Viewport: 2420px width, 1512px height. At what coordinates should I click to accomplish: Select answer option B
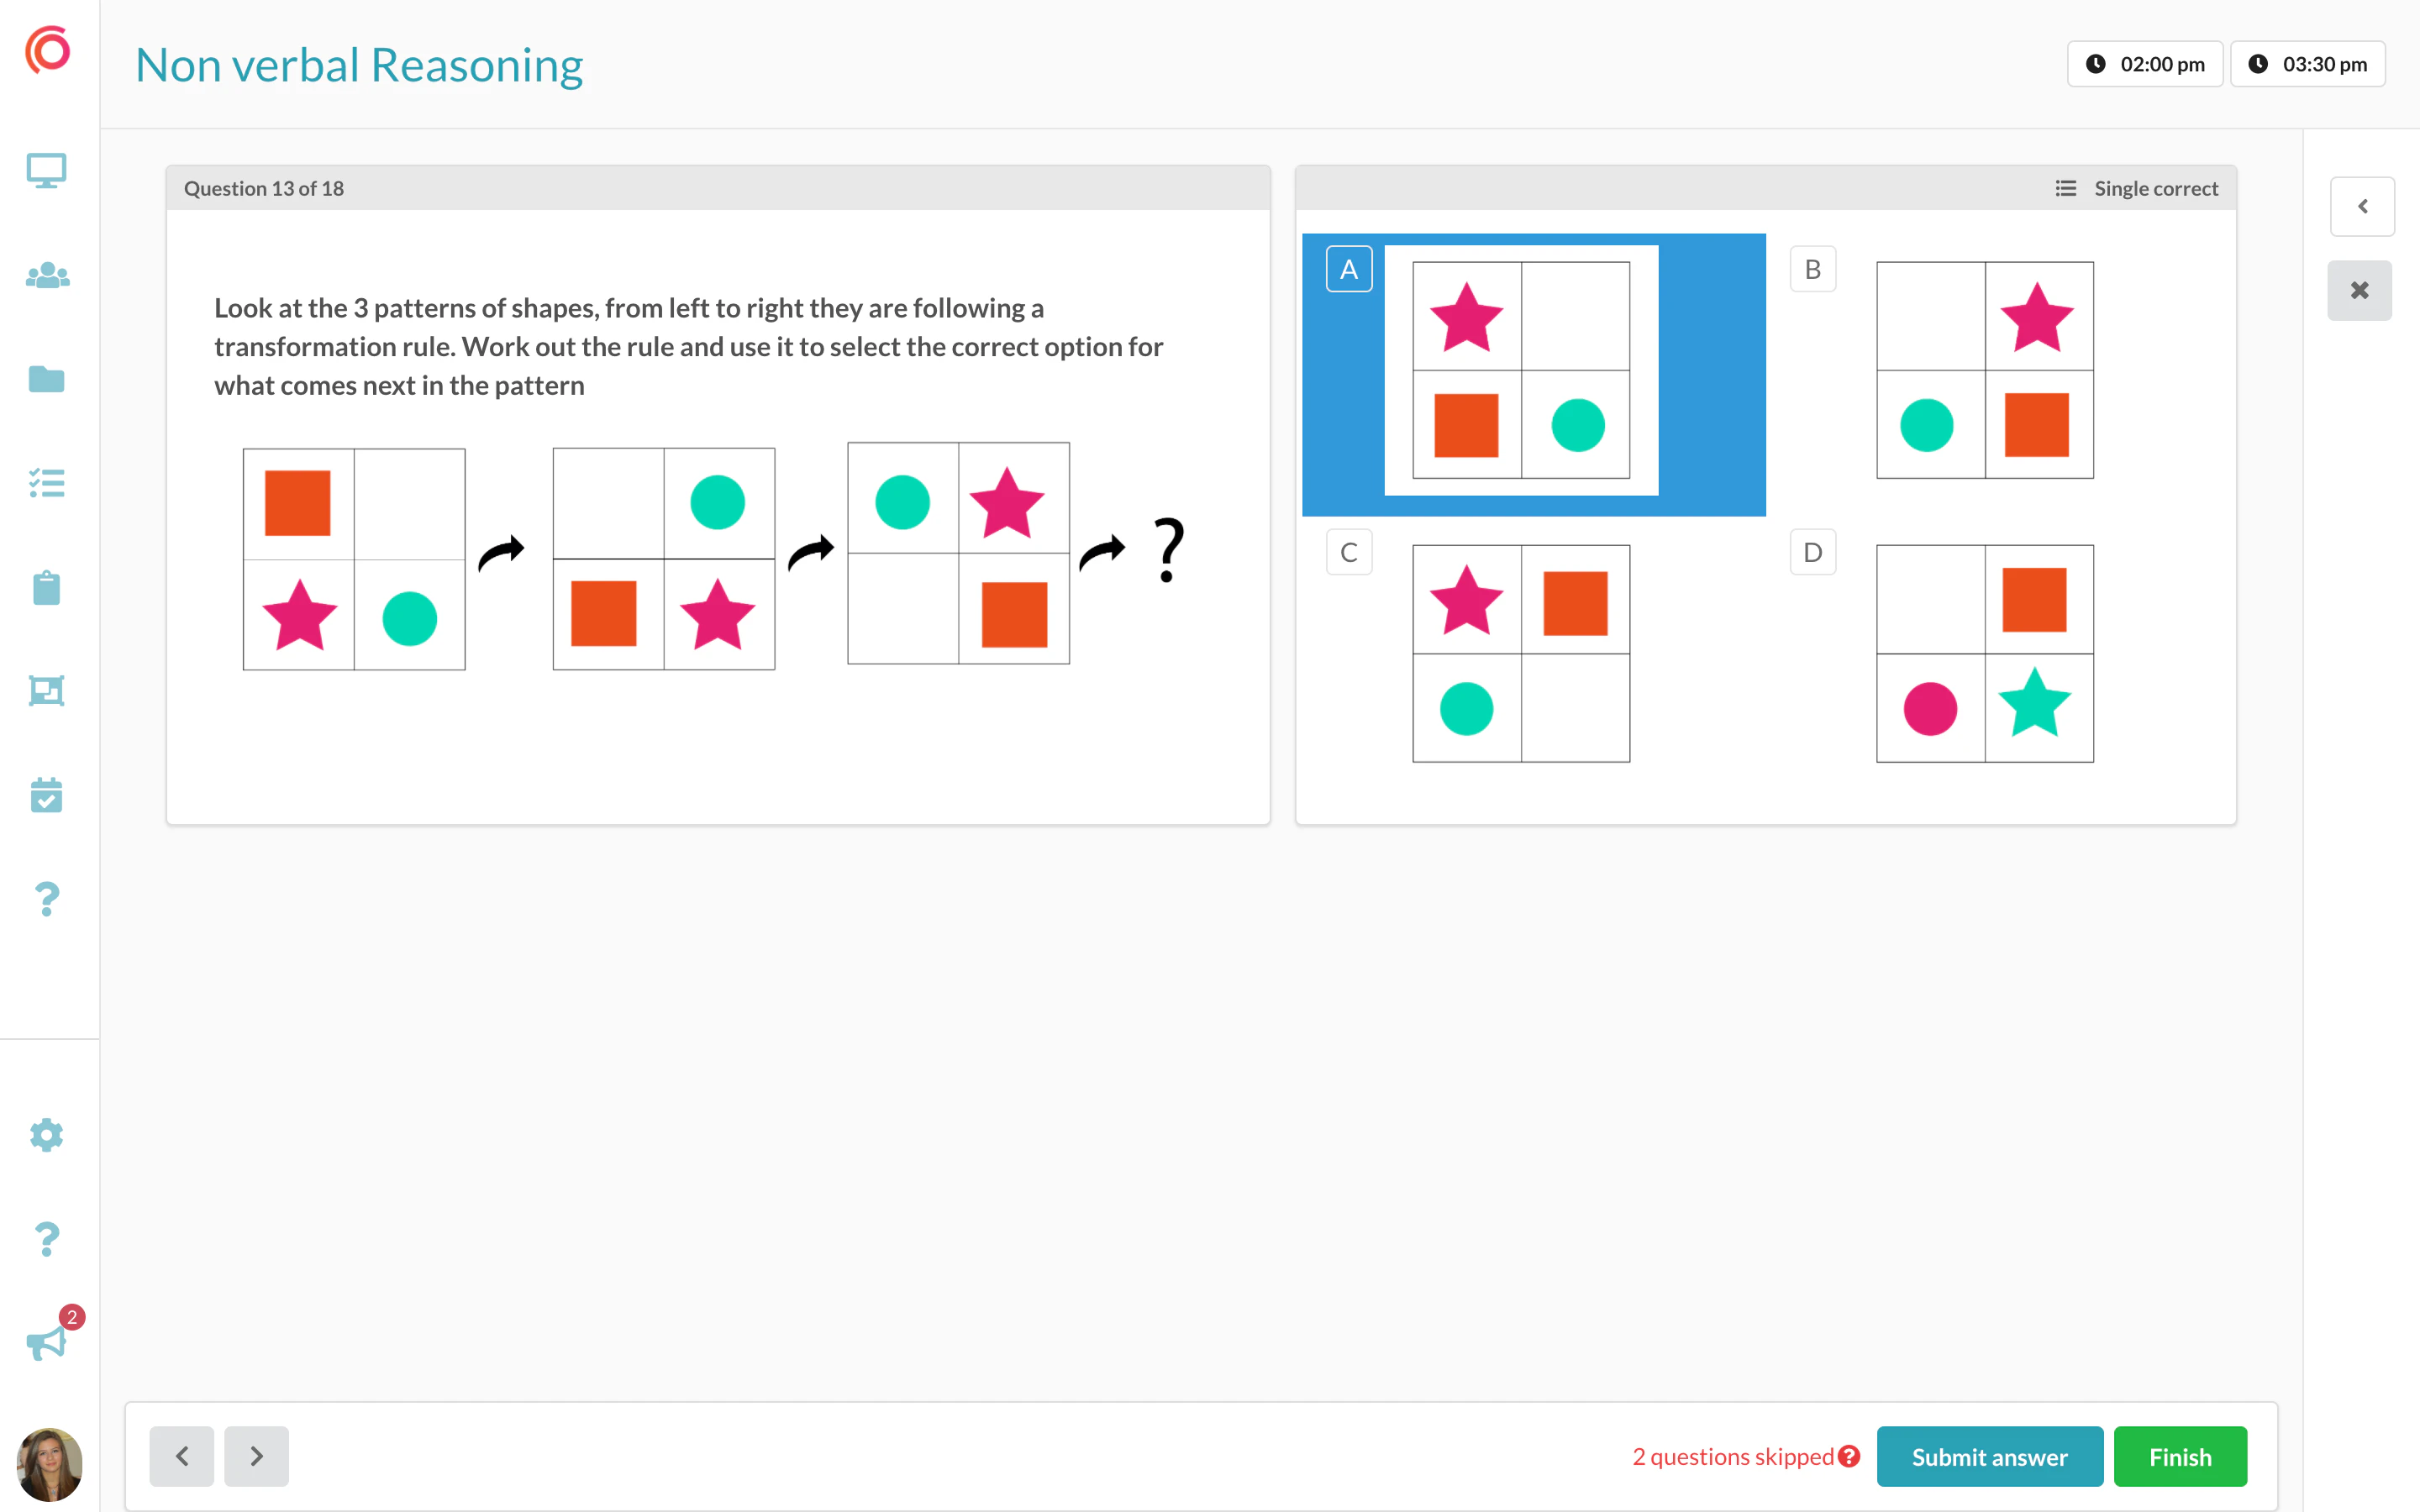1983,368
